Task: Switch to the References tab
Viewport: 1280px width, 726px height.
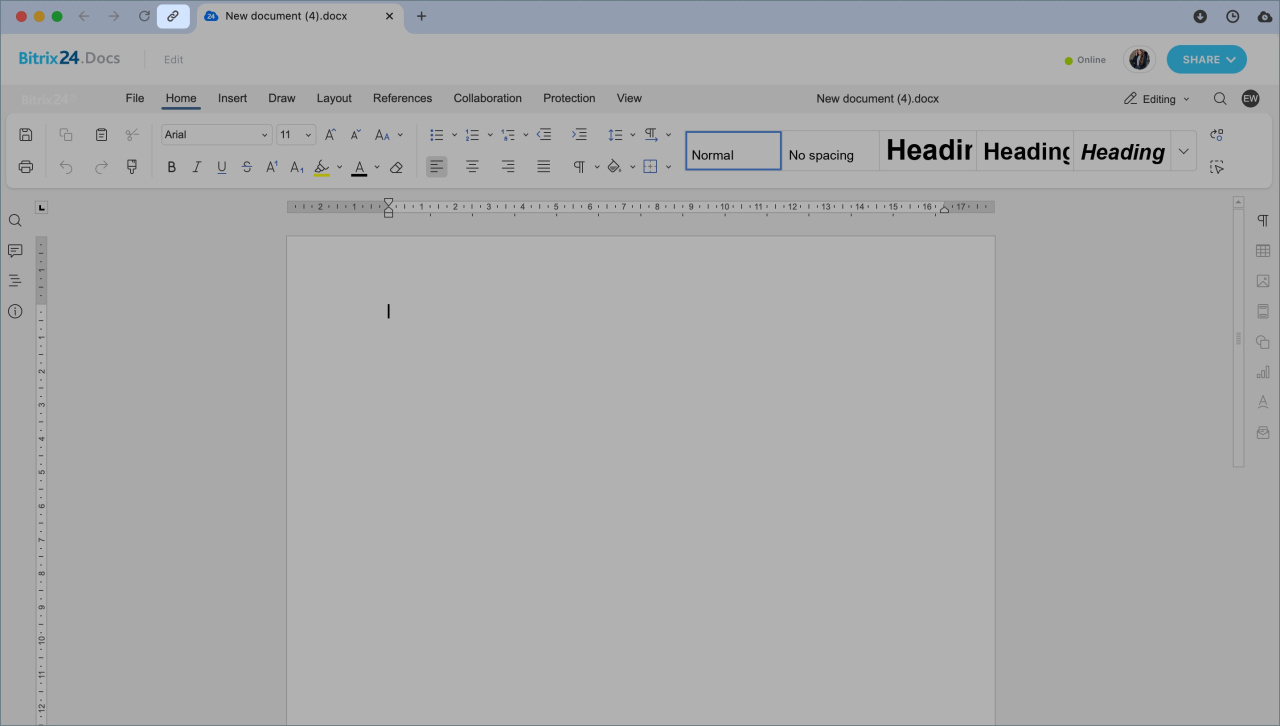Action: click(402, 98)
